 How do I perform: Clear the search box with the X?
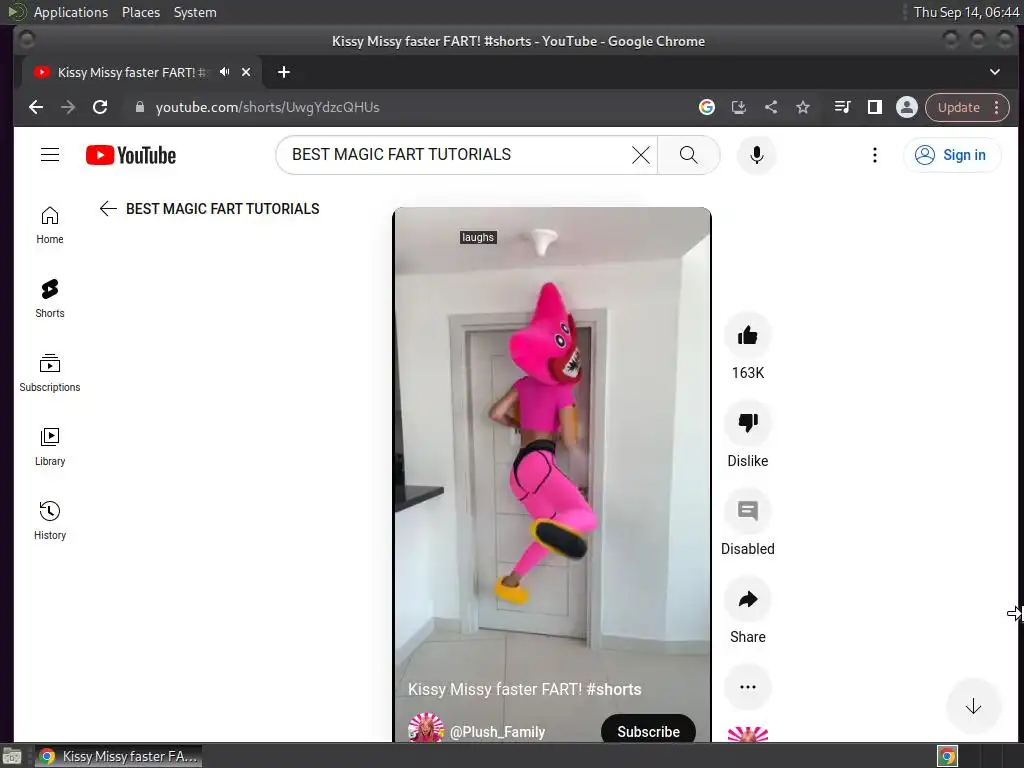click(641, 155)
